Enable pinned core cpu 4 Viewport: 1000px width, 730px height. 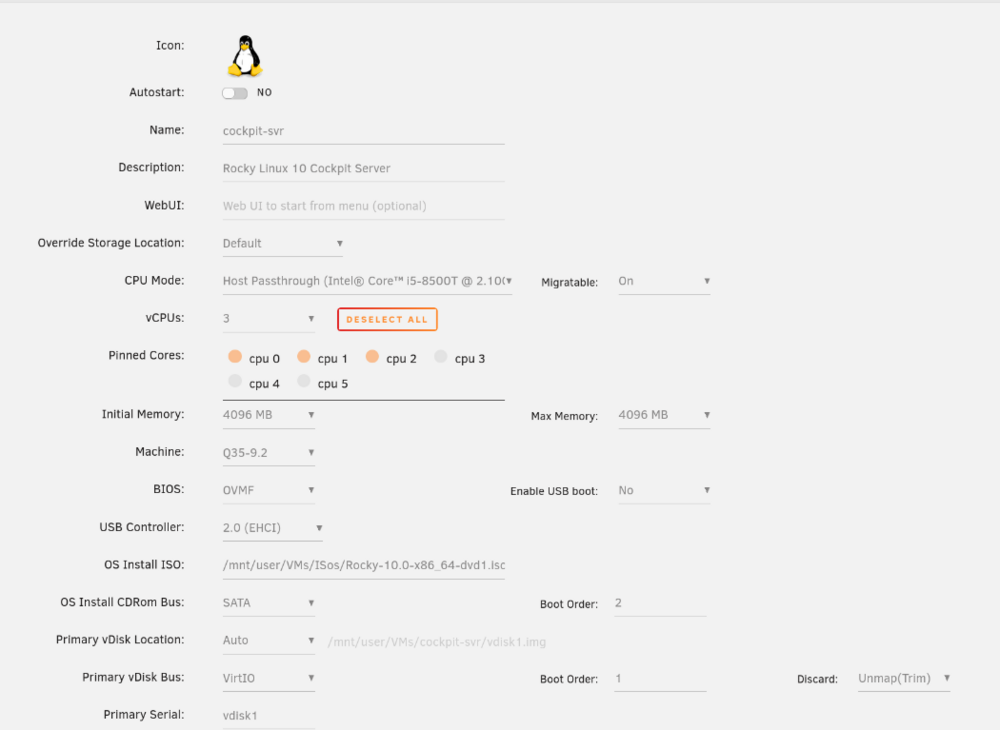[x=235, y=381]
